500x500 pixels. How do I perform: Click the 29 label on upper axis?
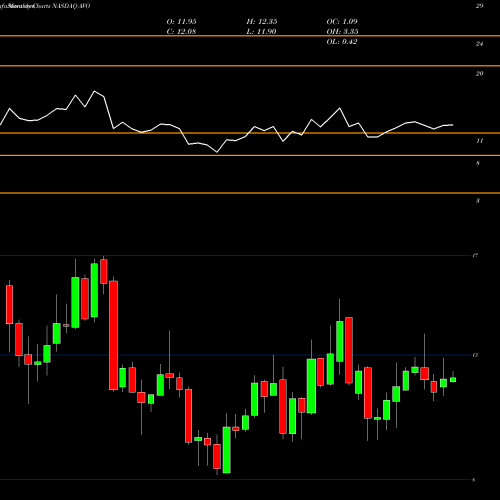coord(479,6)
